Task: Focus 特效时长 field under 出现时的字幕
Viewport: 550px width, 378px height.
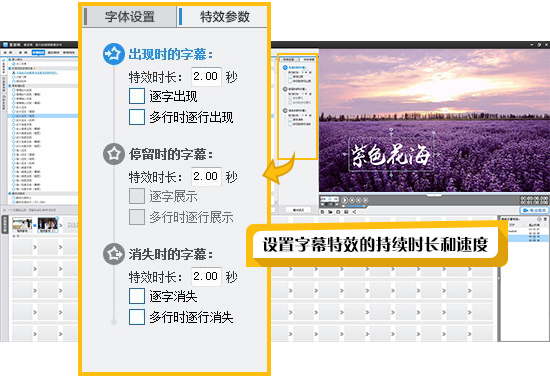Action: tap(206, 76)
